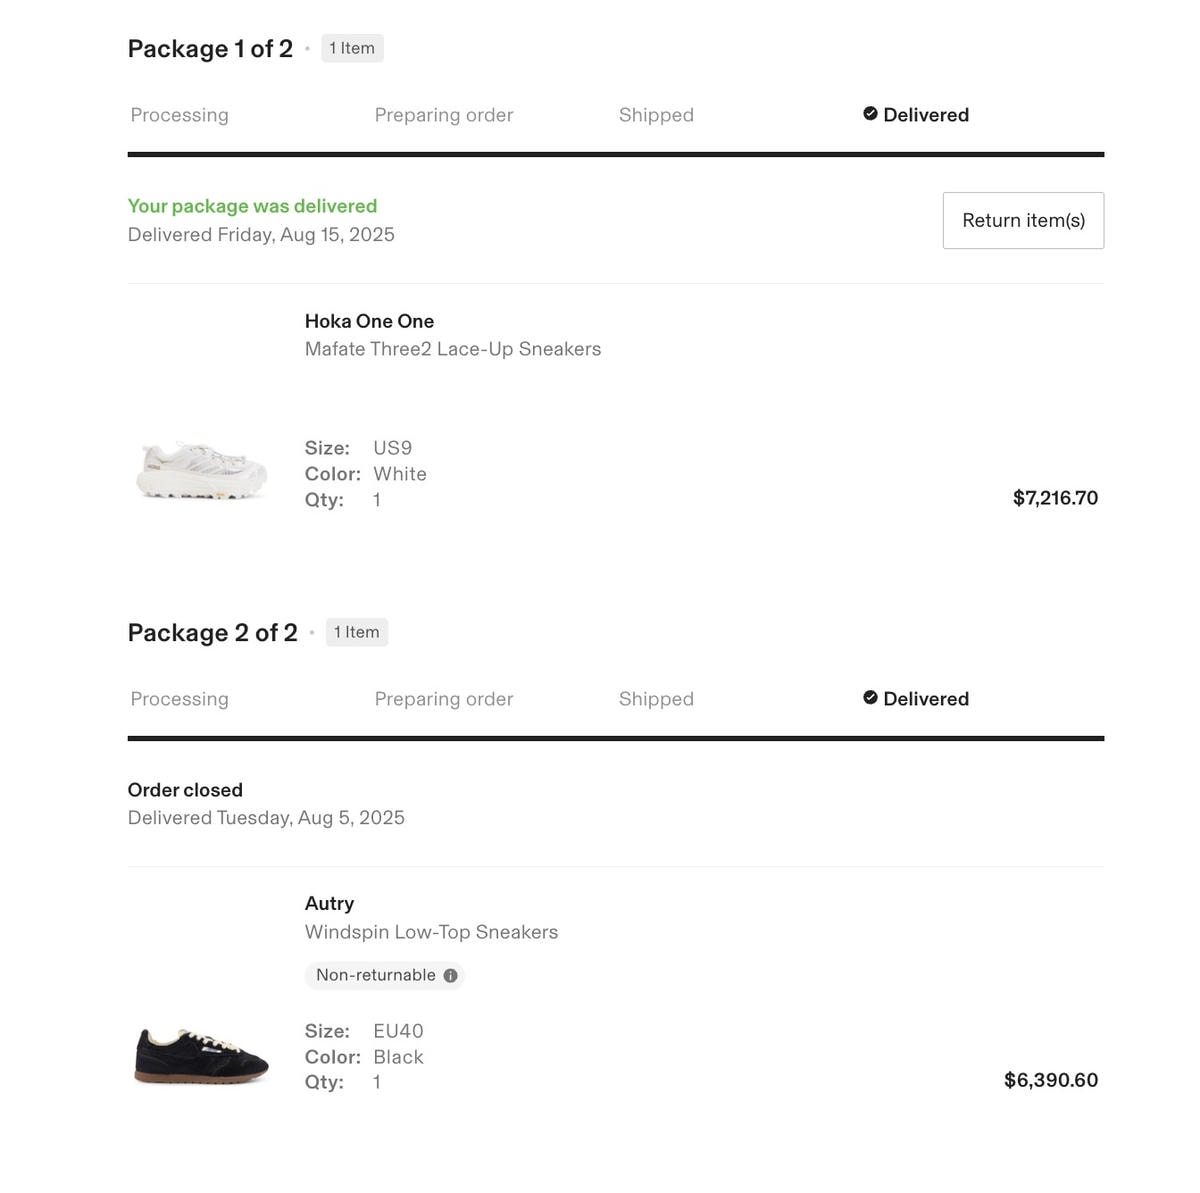Viewport: 1200px width, 1193px height.
Task: Click the 1 Item badge for Package 2
Action: tap(357, 632)
